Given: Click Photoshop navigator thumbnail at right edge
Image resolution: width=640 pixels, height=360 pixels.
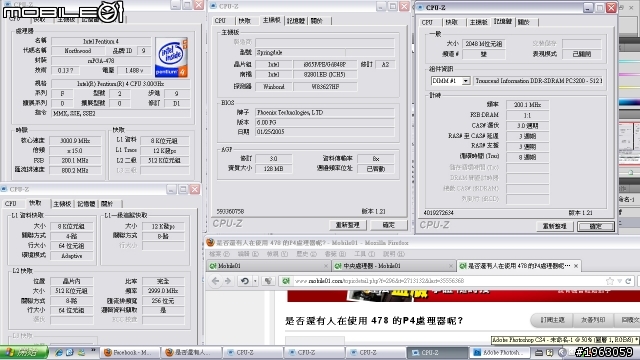Looking at the screenshot, I should point(629,143).
